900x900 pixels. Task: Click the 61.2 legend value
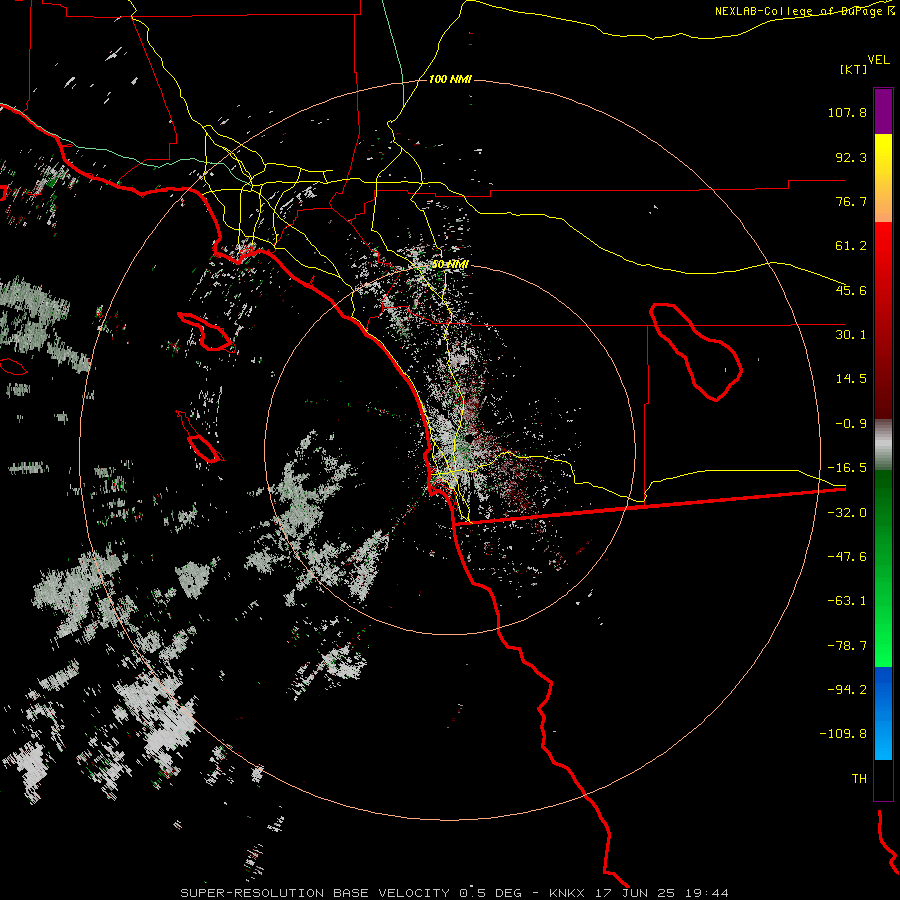(x=851, y=246)
